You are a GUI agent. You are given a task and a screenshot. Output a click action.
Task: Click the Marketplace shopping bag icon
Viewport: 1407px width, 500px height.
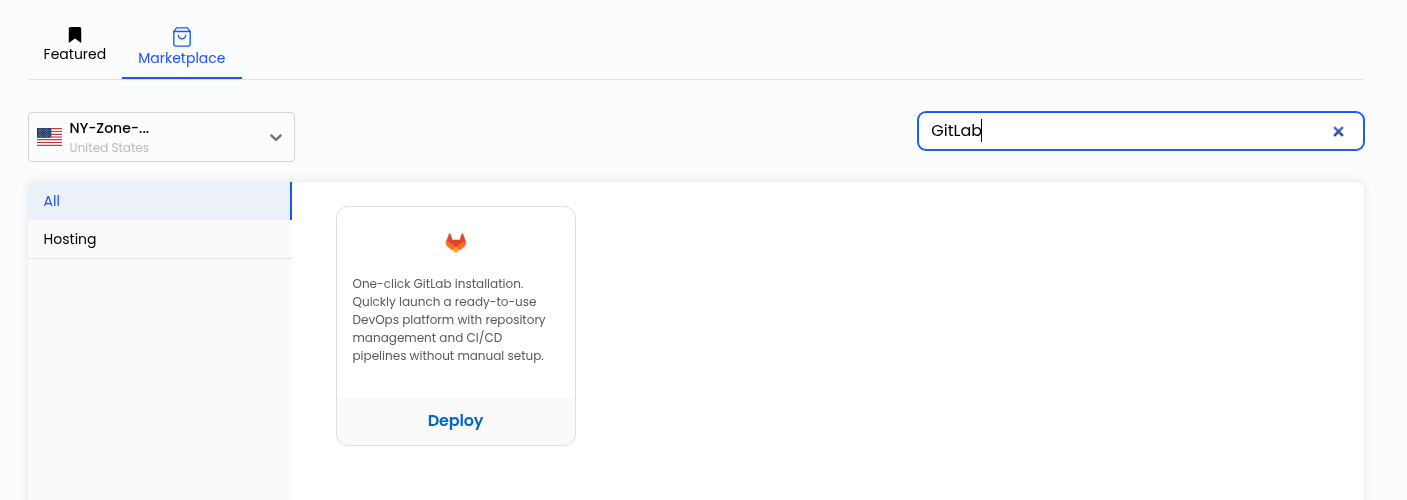click(182, 37)
